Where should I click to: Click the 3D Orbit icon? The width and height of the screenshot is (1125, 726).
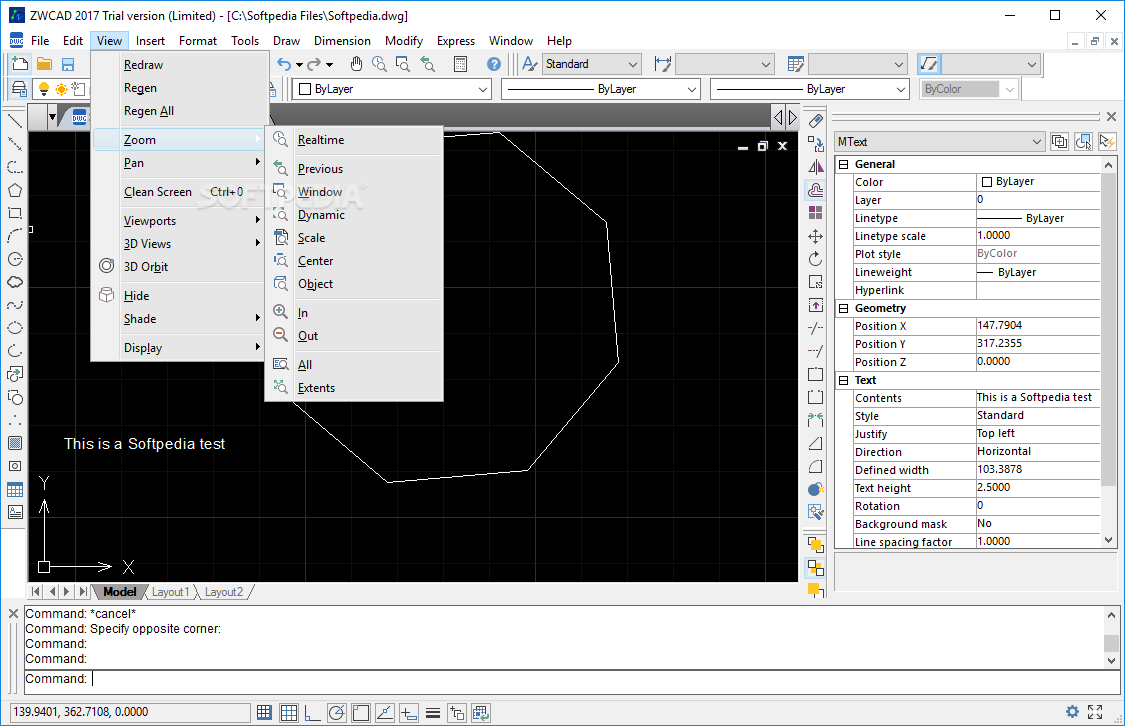(107, 266)
